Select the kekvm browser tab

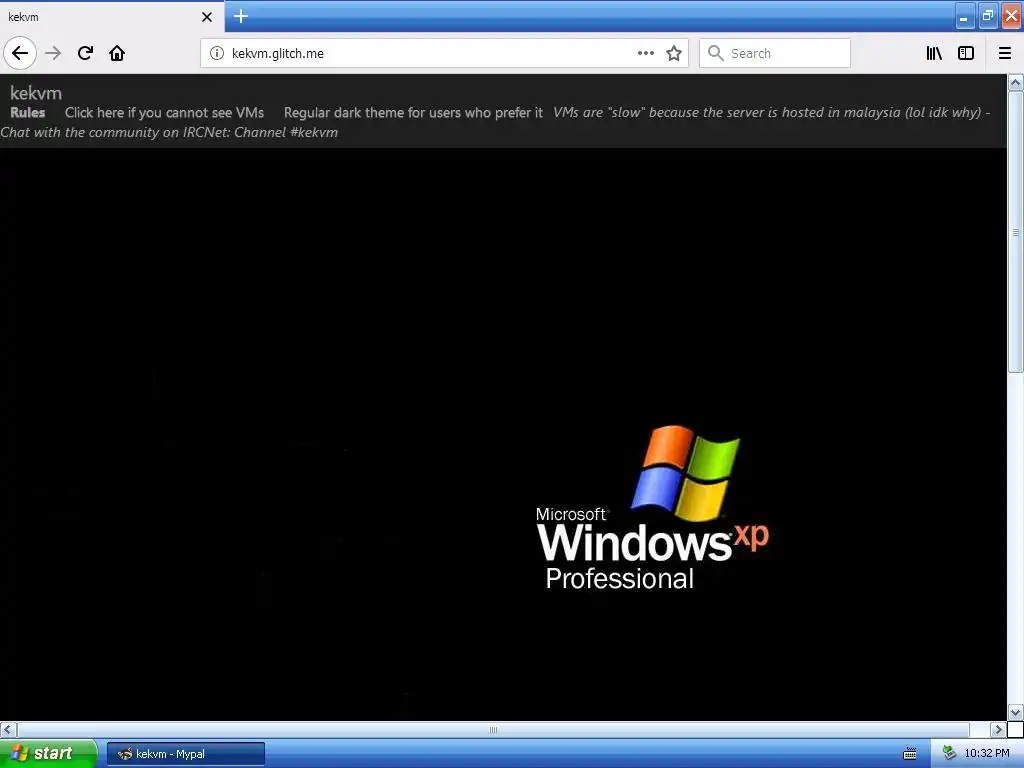pyautogui.click(x=112, y=17)
